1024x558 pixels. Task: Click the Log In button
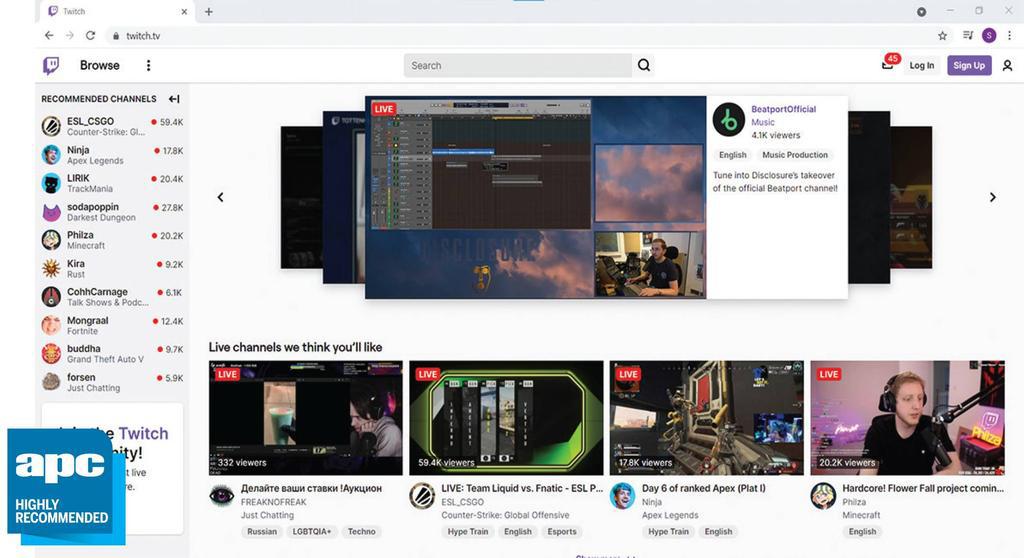[921, 65]
